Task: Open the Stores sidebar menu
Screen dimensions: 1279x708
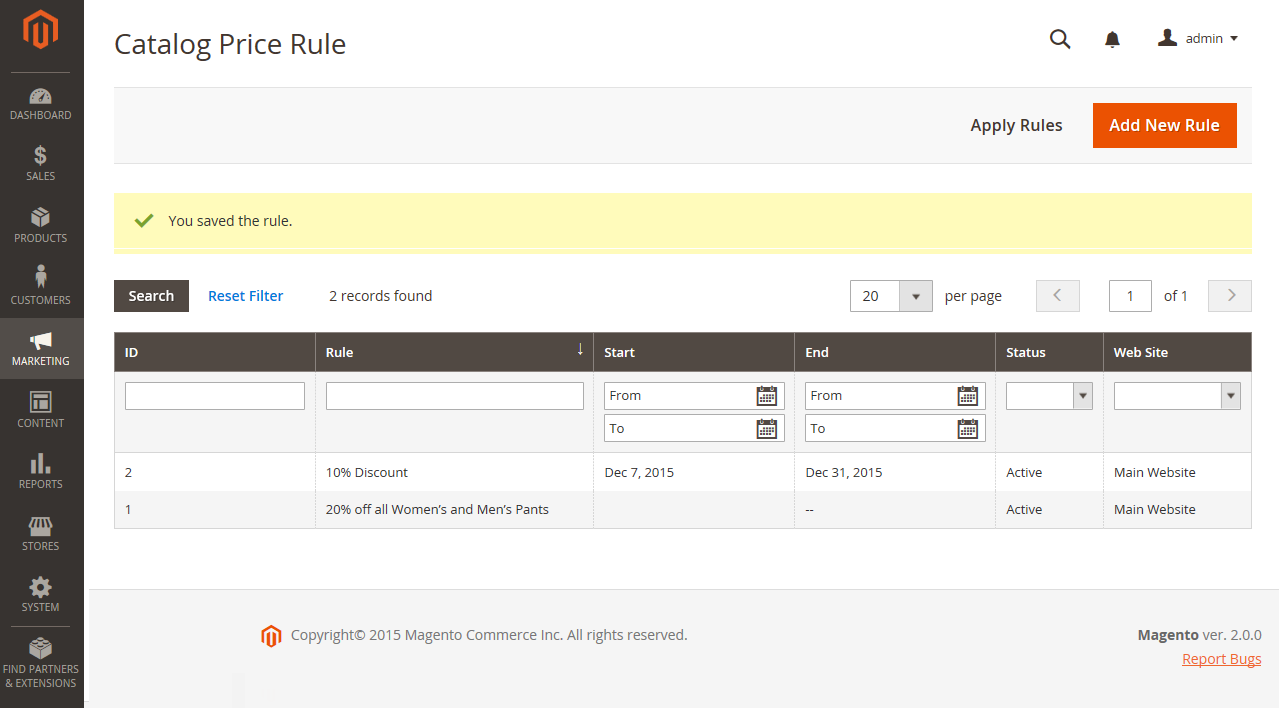Action: pyautogui.click(x=41, y=534)
